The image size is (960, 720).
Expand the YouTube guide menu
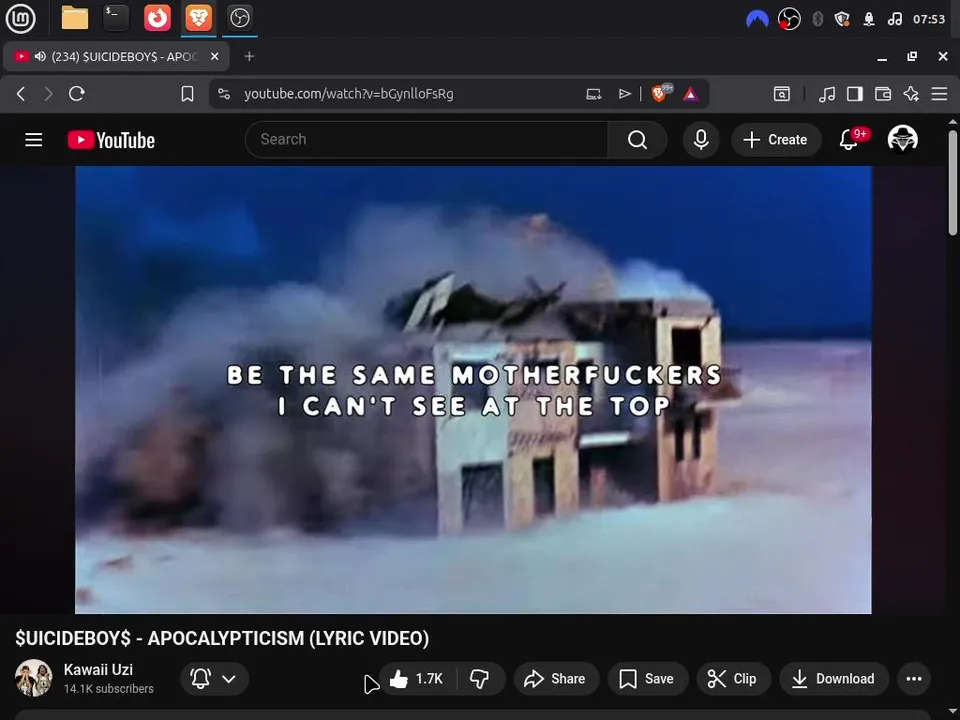[34, 140]
